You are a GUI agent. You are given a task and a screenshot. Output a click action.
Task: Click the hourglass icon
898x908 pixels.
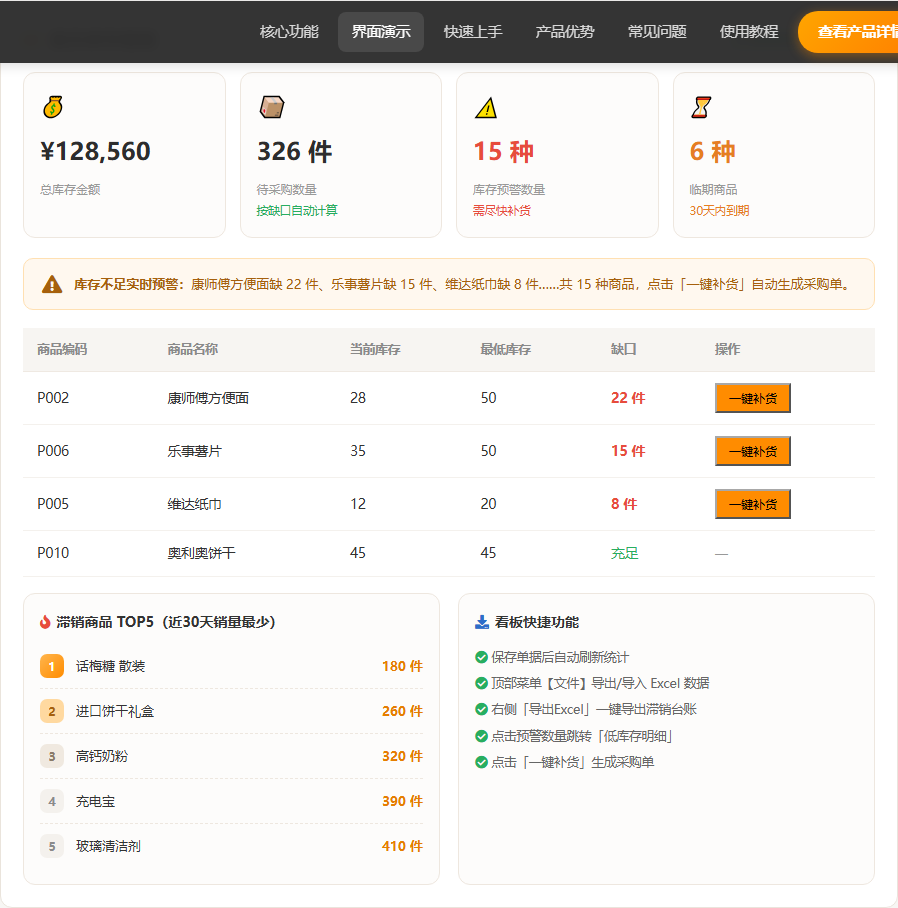[x=701, y=107]
